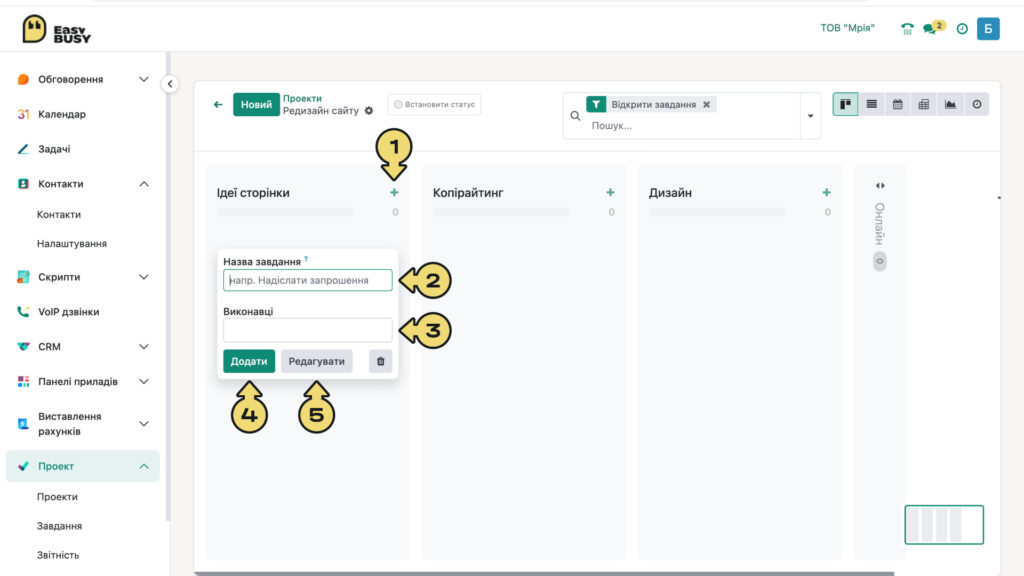Add a task in Дизайн column
This screenshot has height=576, width=1024.
pos(826,193)
